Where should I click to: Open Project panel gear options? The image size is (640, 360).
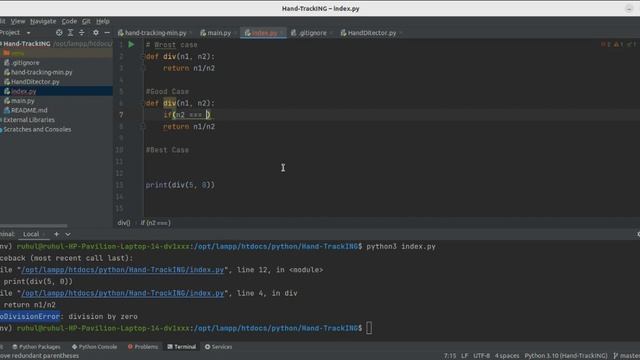pos(96,33)
